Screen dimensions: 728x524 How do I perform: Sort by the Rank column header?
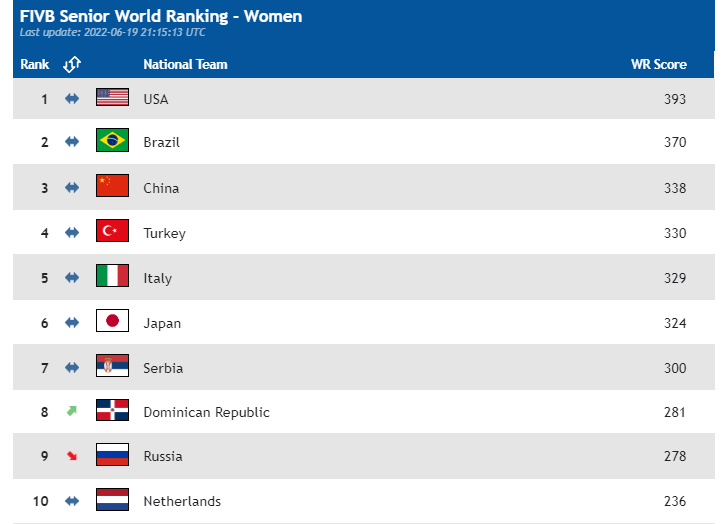pyautogui.click(x=35, y=64)
